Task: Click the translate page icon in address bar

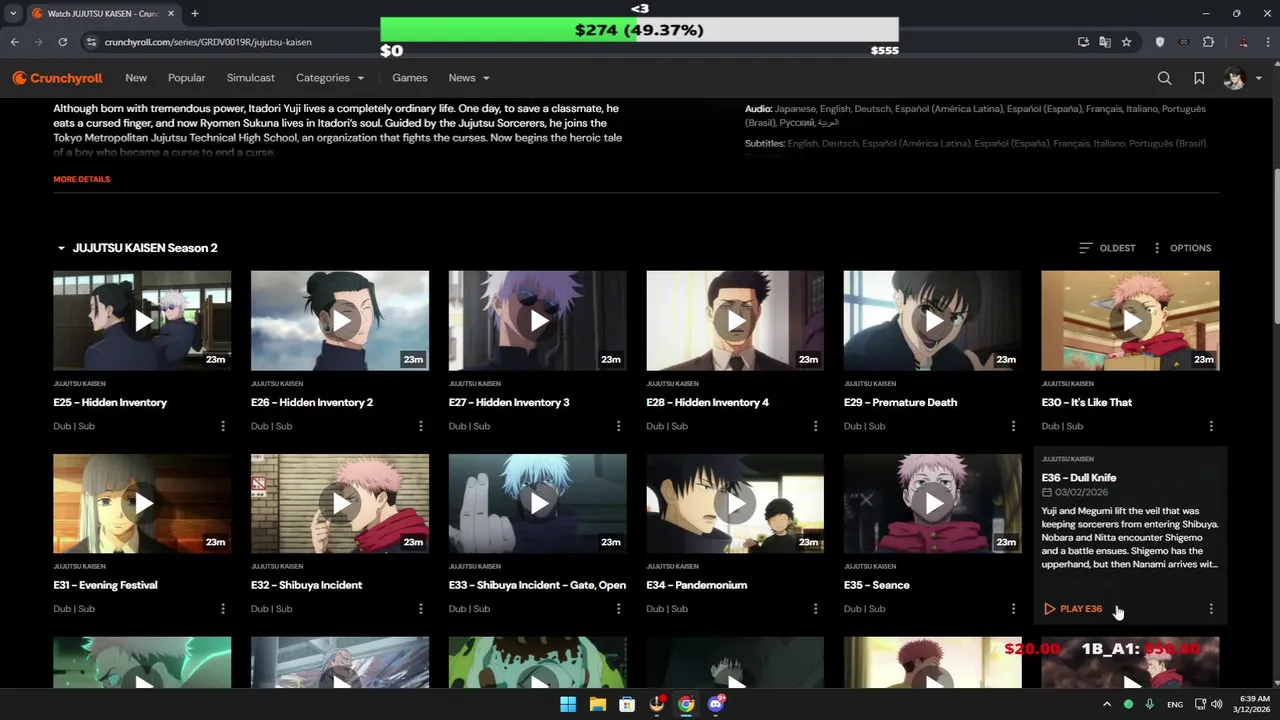Action: coord(1104,42)
